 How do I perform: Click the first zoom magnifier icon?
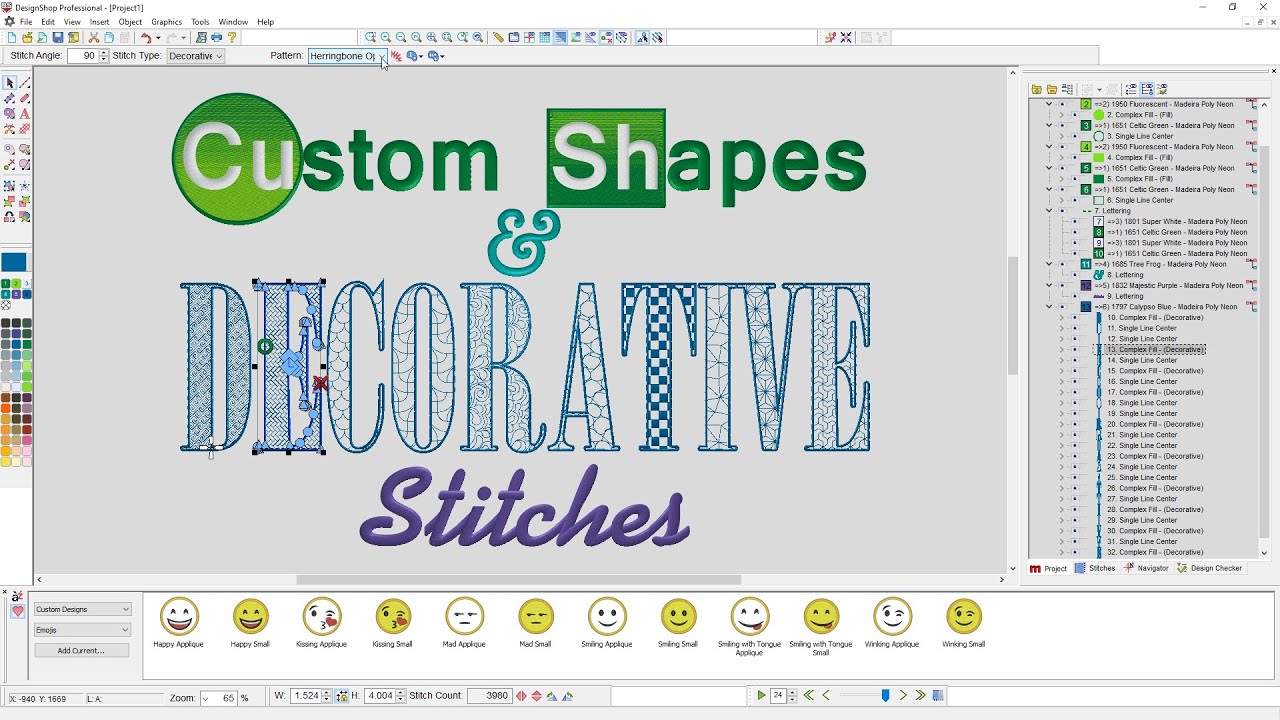(370, 38)
